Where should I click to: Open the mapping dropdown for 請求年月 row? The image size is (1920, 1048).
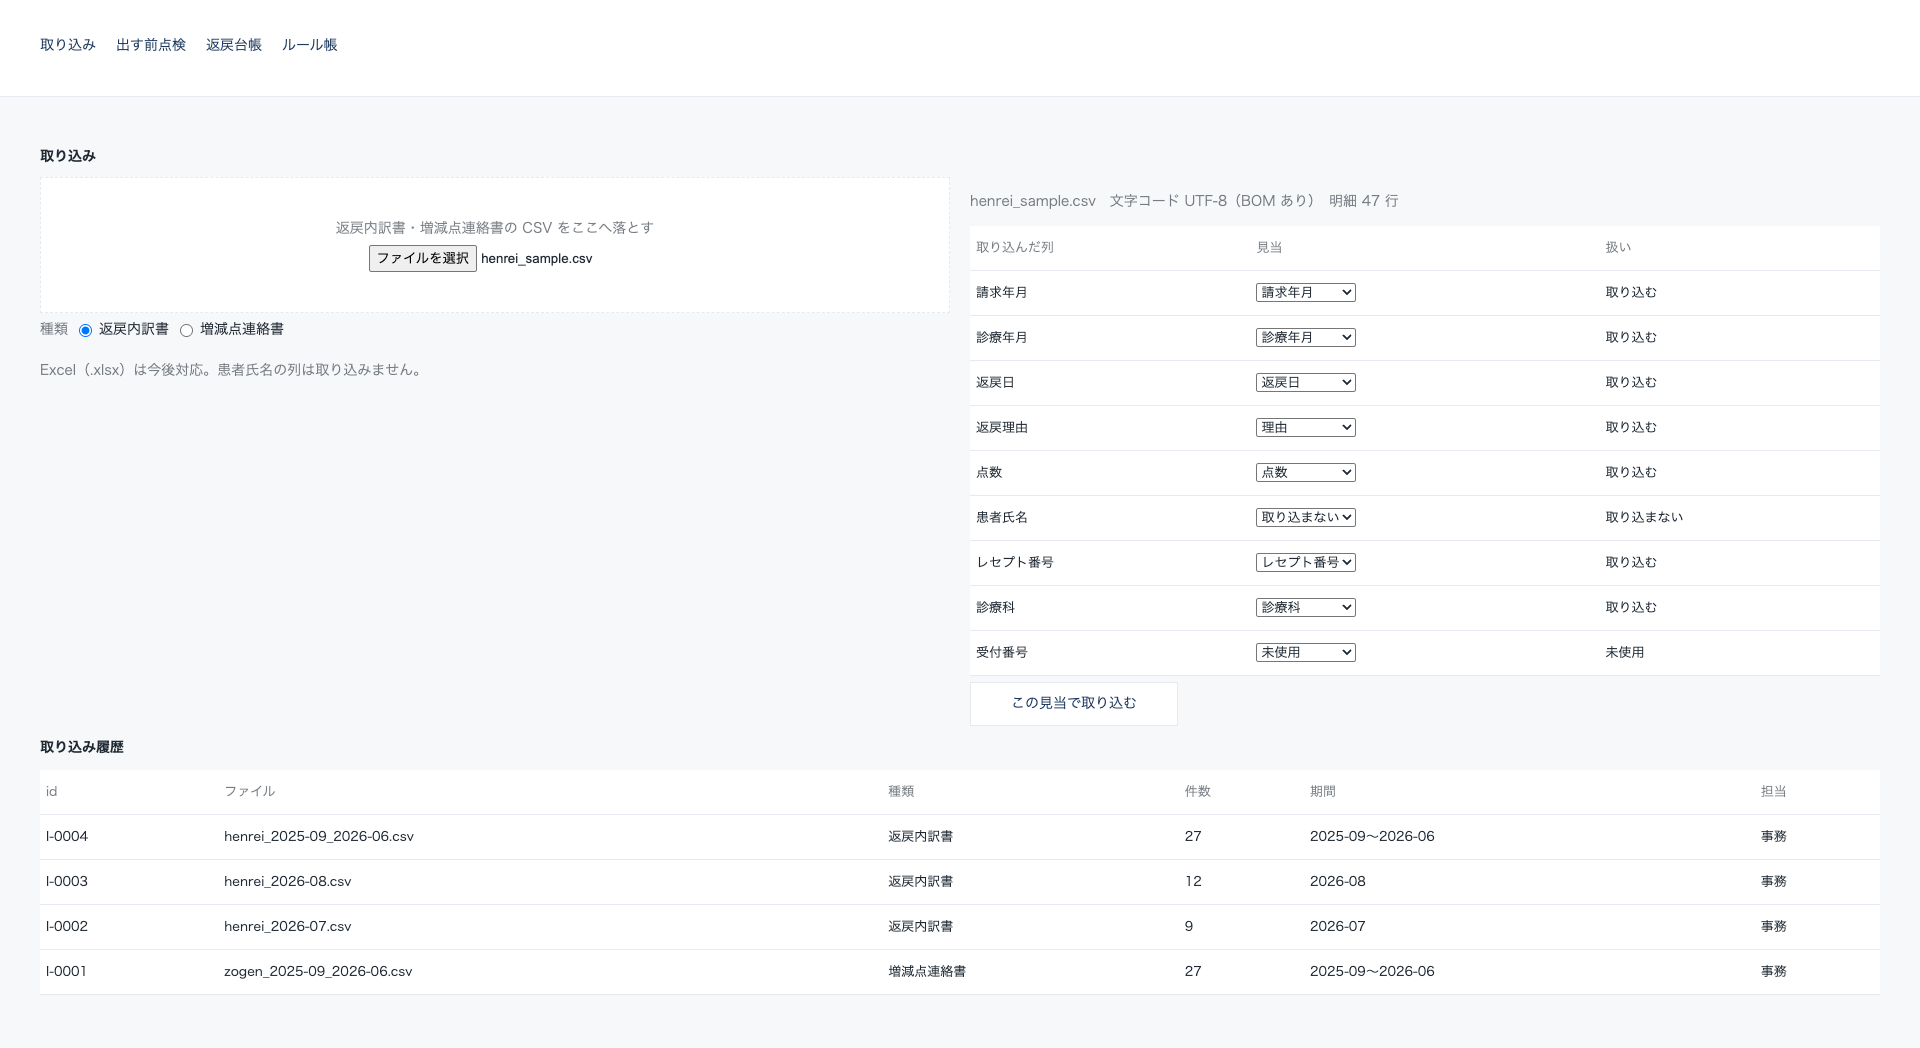click(1306, 293)
